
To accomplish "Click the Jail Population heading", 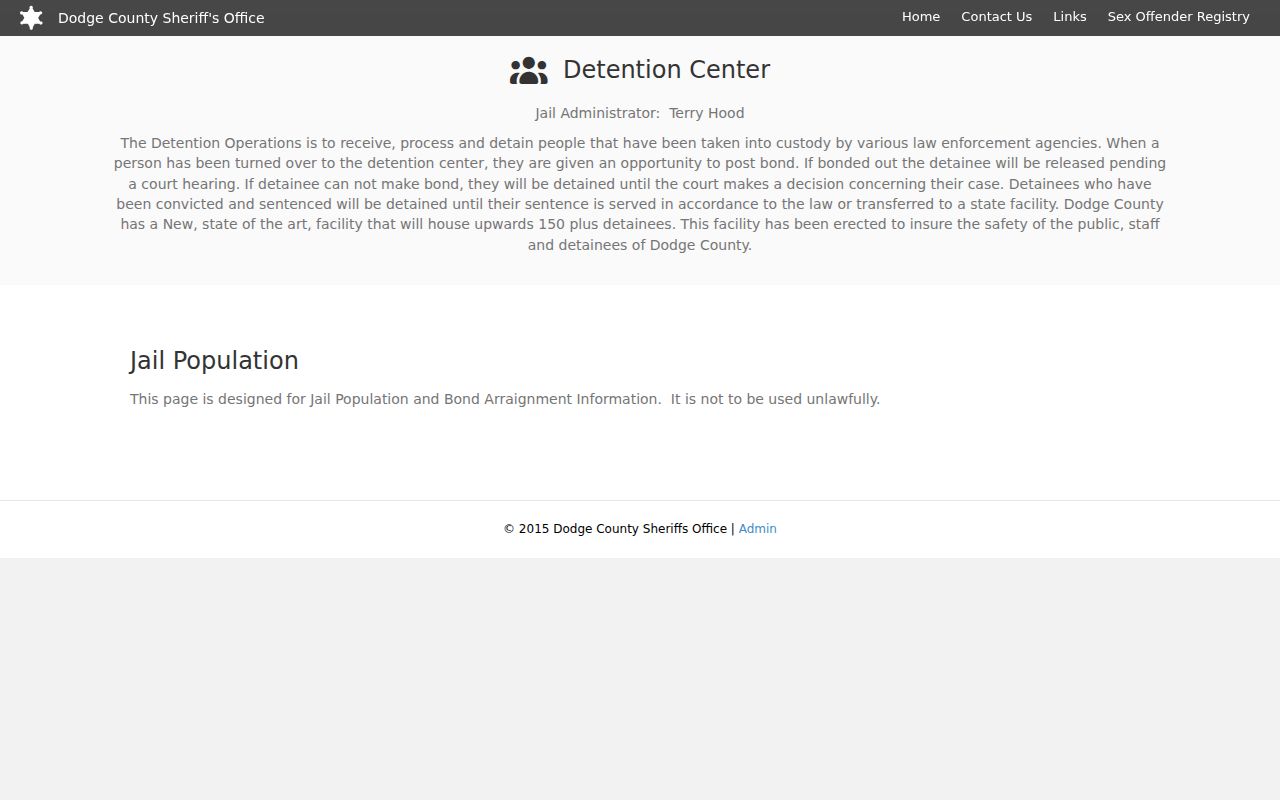I will [214, 361].
